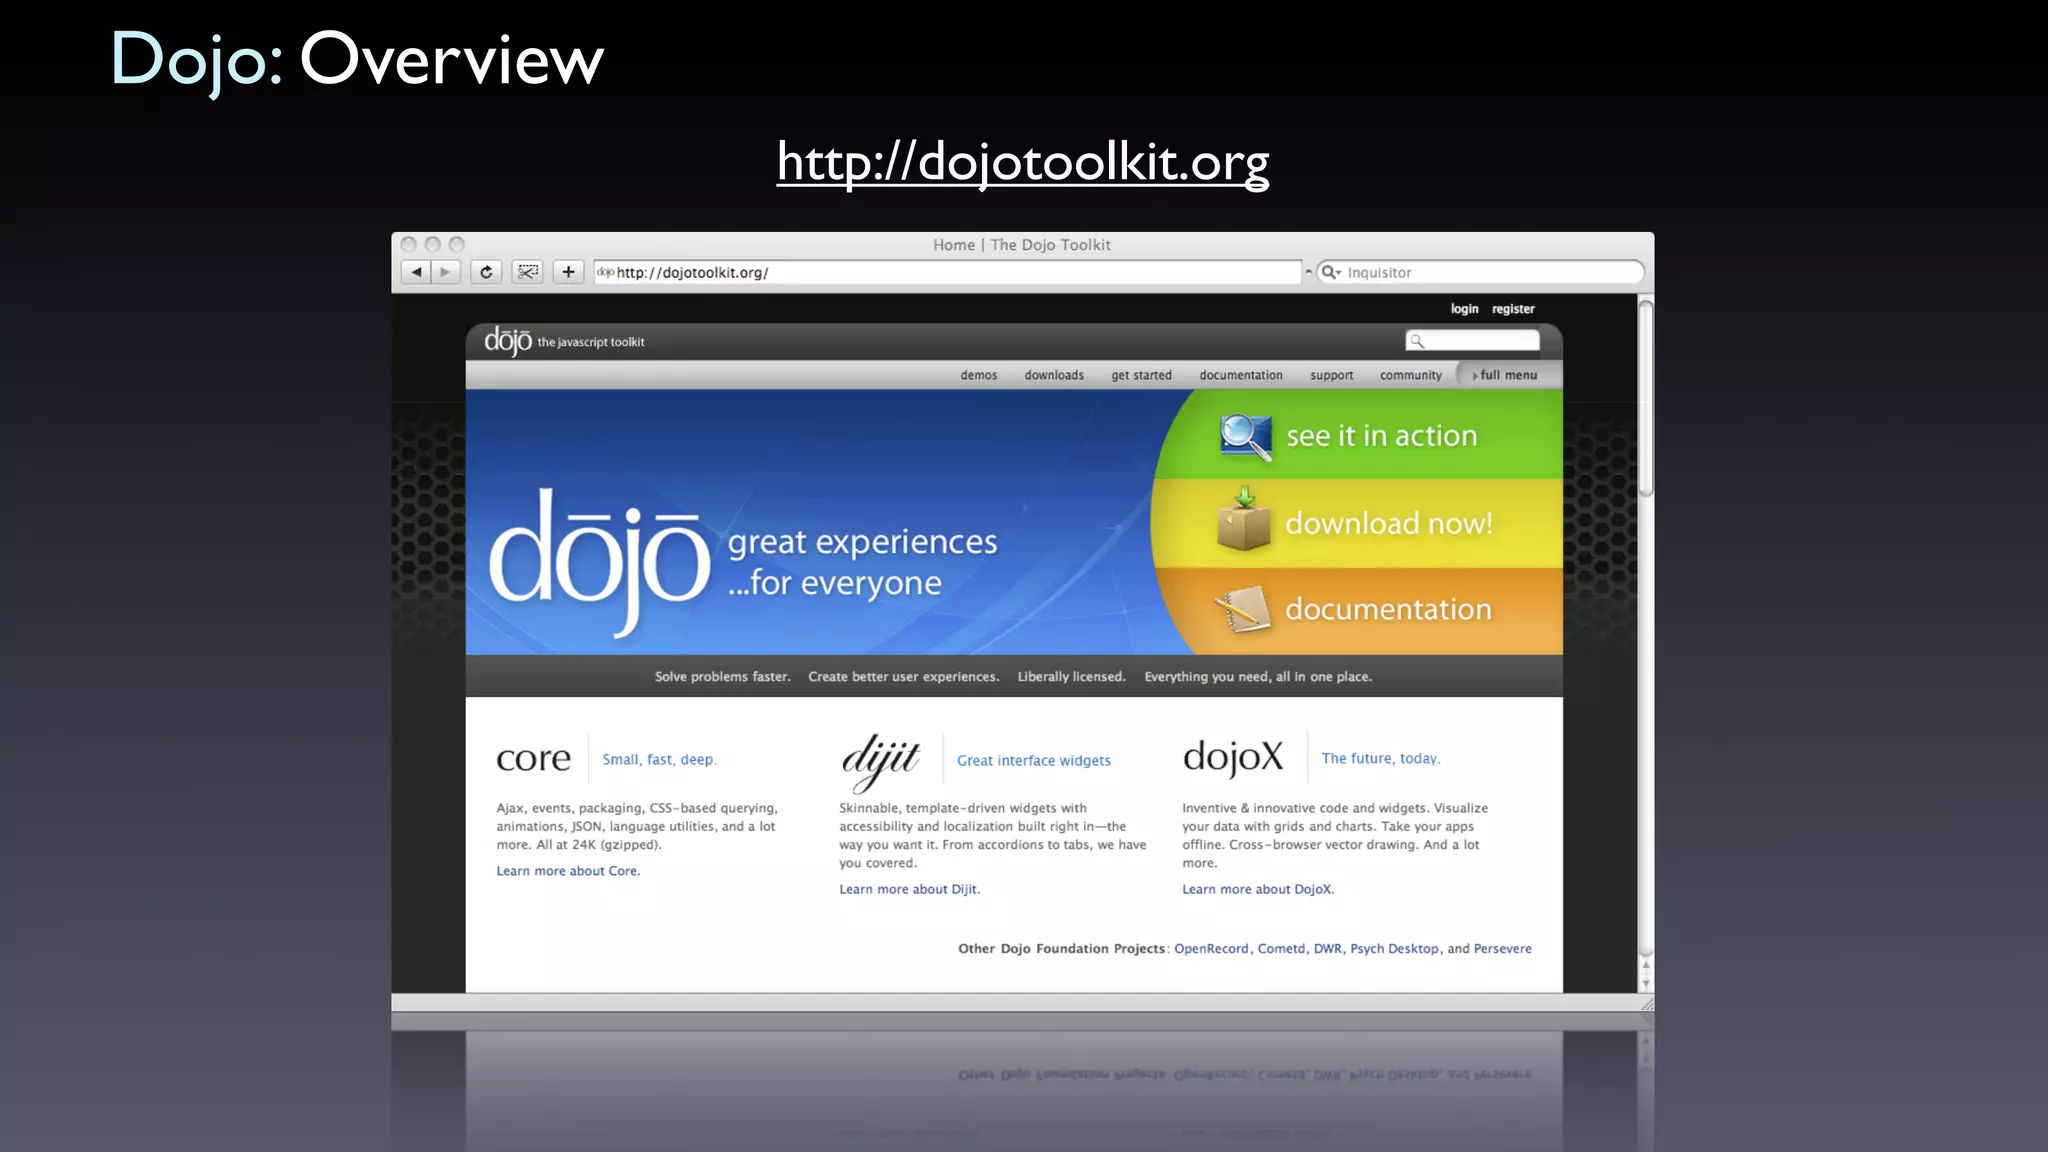Open the OpenRecord project link
The width and height of the screenshot is (2048, 1152).
point(1211,948)
